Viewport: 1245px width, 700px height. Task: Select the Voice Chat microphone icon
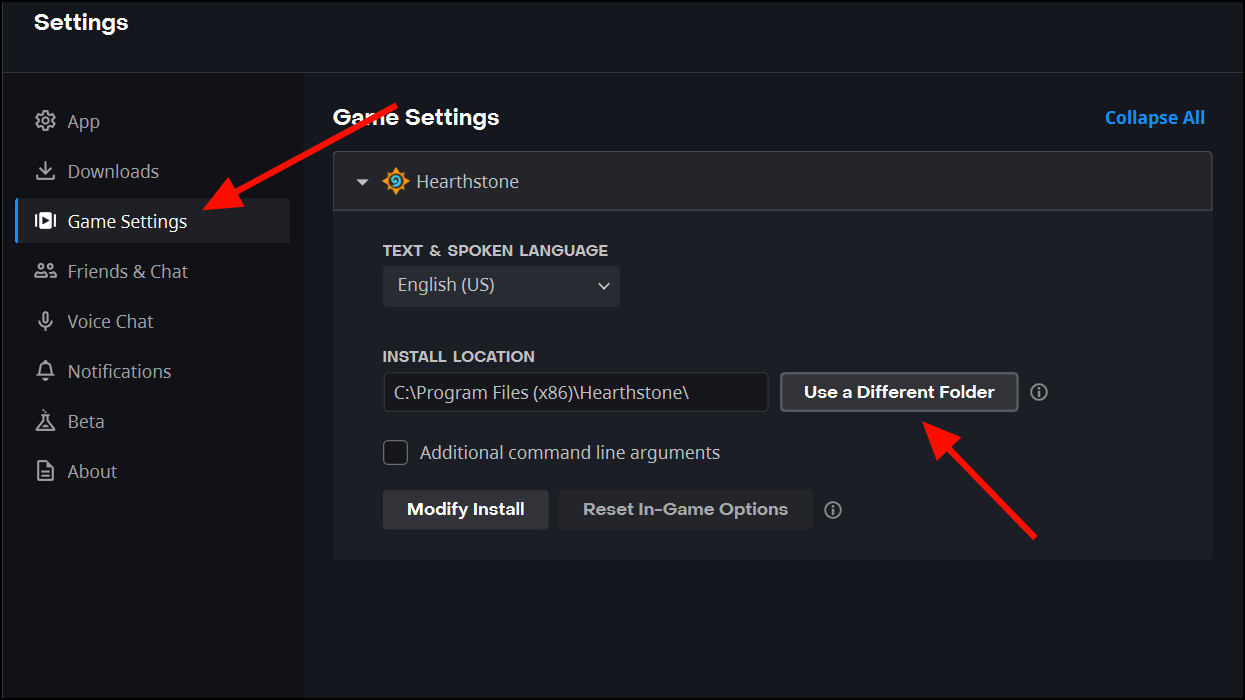point(45,320)
